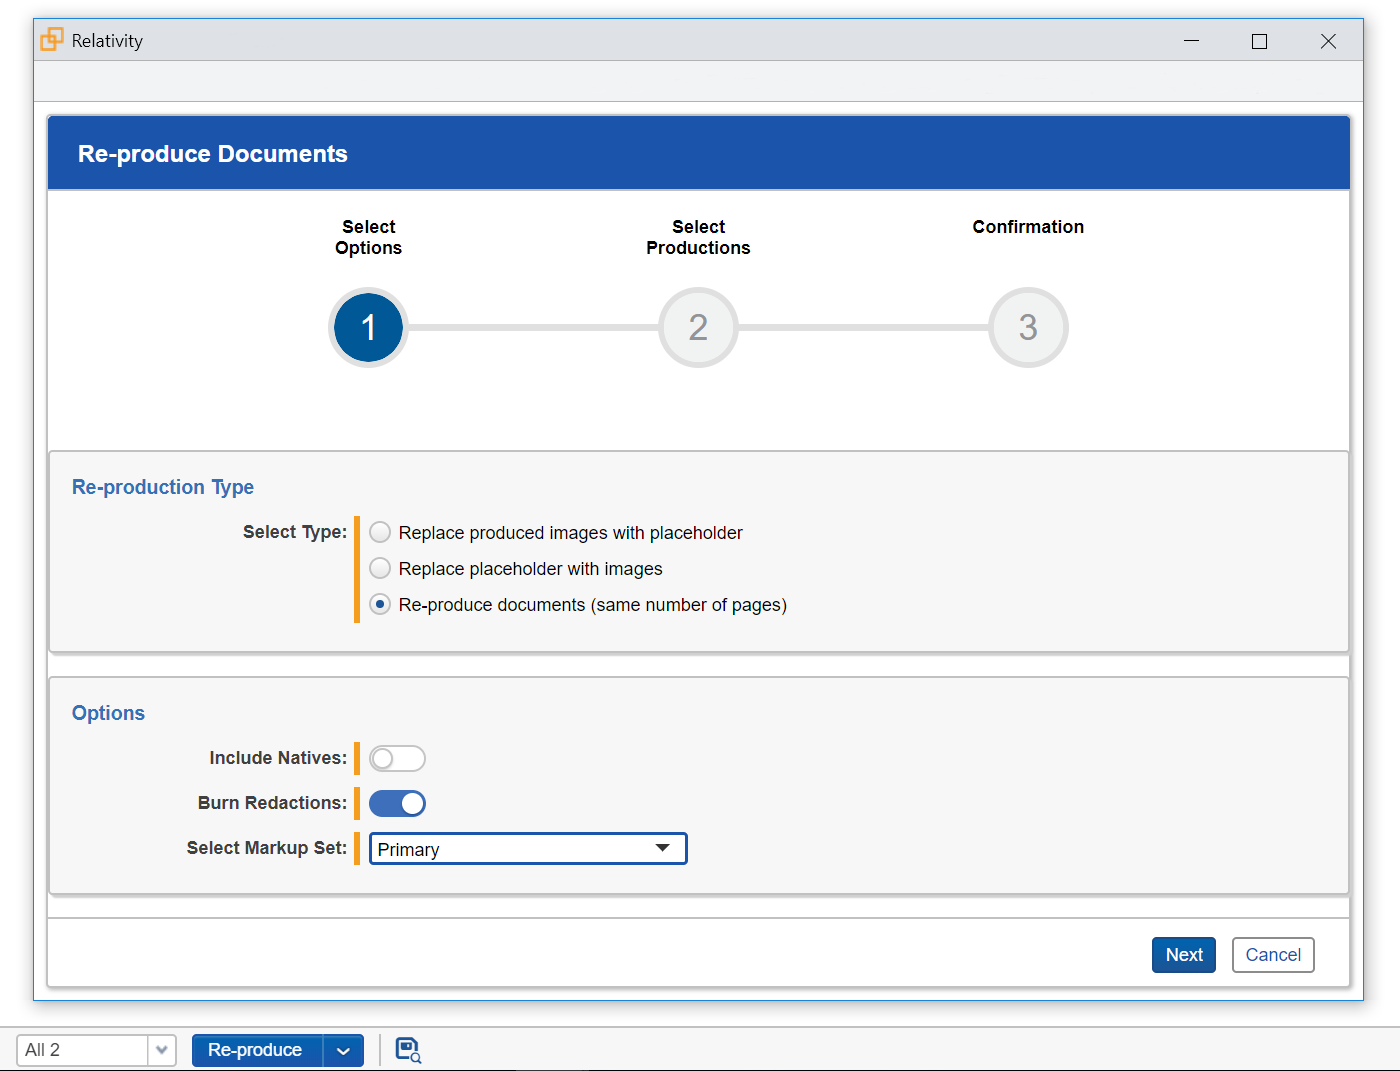This screenshot has height=1071, width=1400.
Task: Click the Next button
Action: coord(1183,955)
